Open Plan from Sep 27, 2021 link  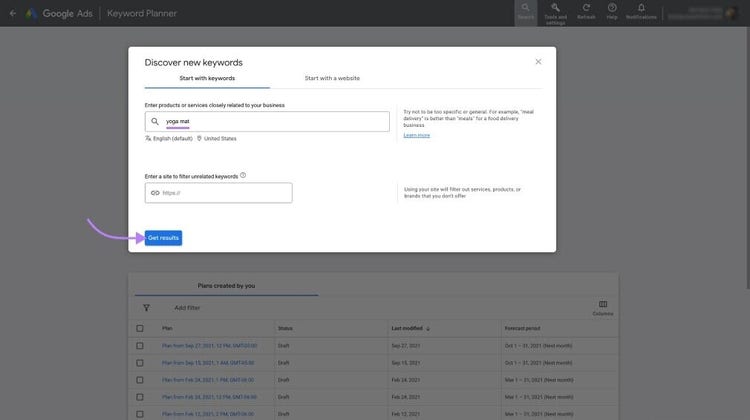pos(210,345)
